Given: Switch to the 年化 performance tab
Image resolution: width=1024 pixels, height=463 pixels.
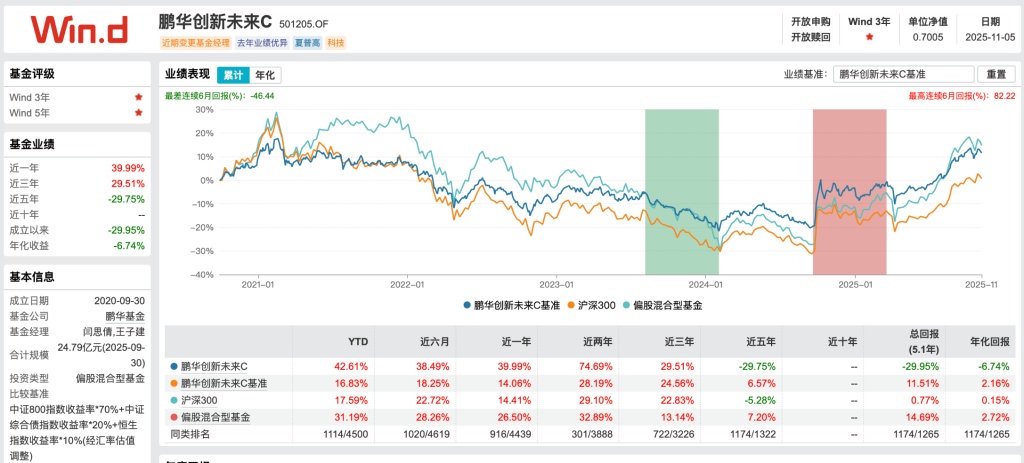Looking at the screenshot, I should coord(265,75).
